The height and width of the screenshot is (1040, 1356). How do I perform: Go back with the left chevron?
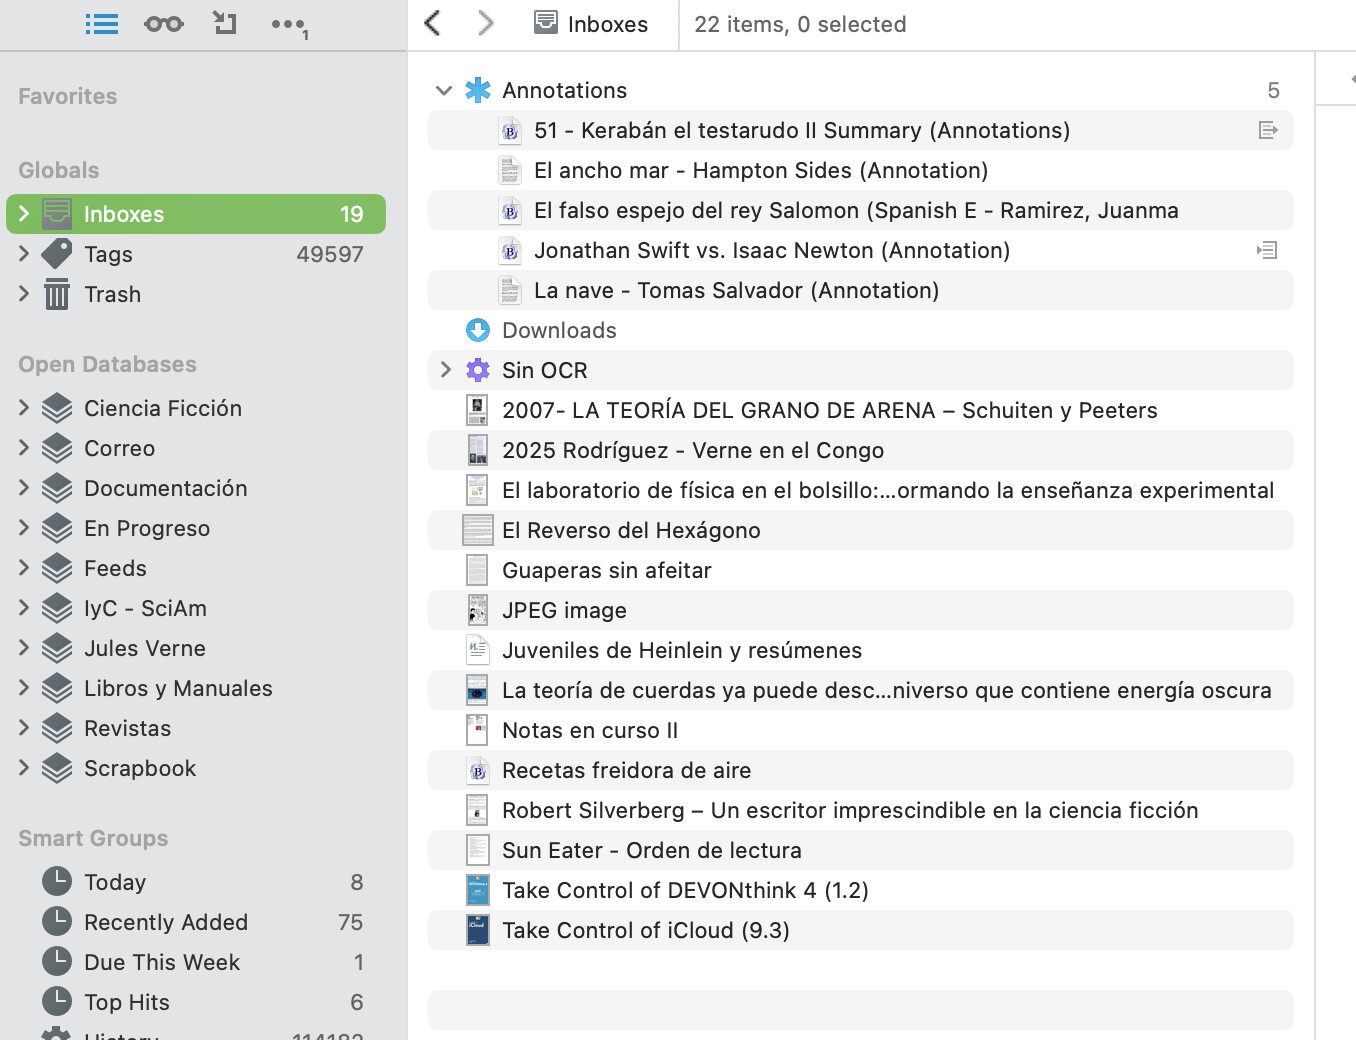[433, 23]
